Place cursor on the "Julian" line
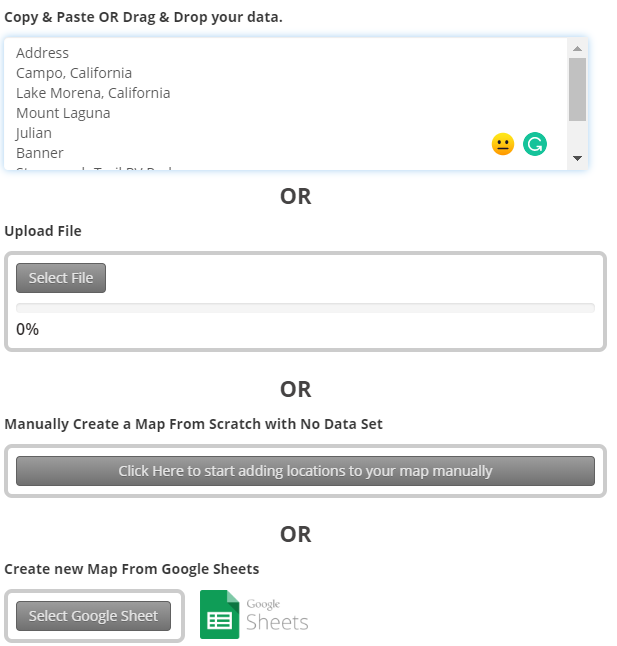The width and height of the screenshot is (617, 646). [34, 133]
